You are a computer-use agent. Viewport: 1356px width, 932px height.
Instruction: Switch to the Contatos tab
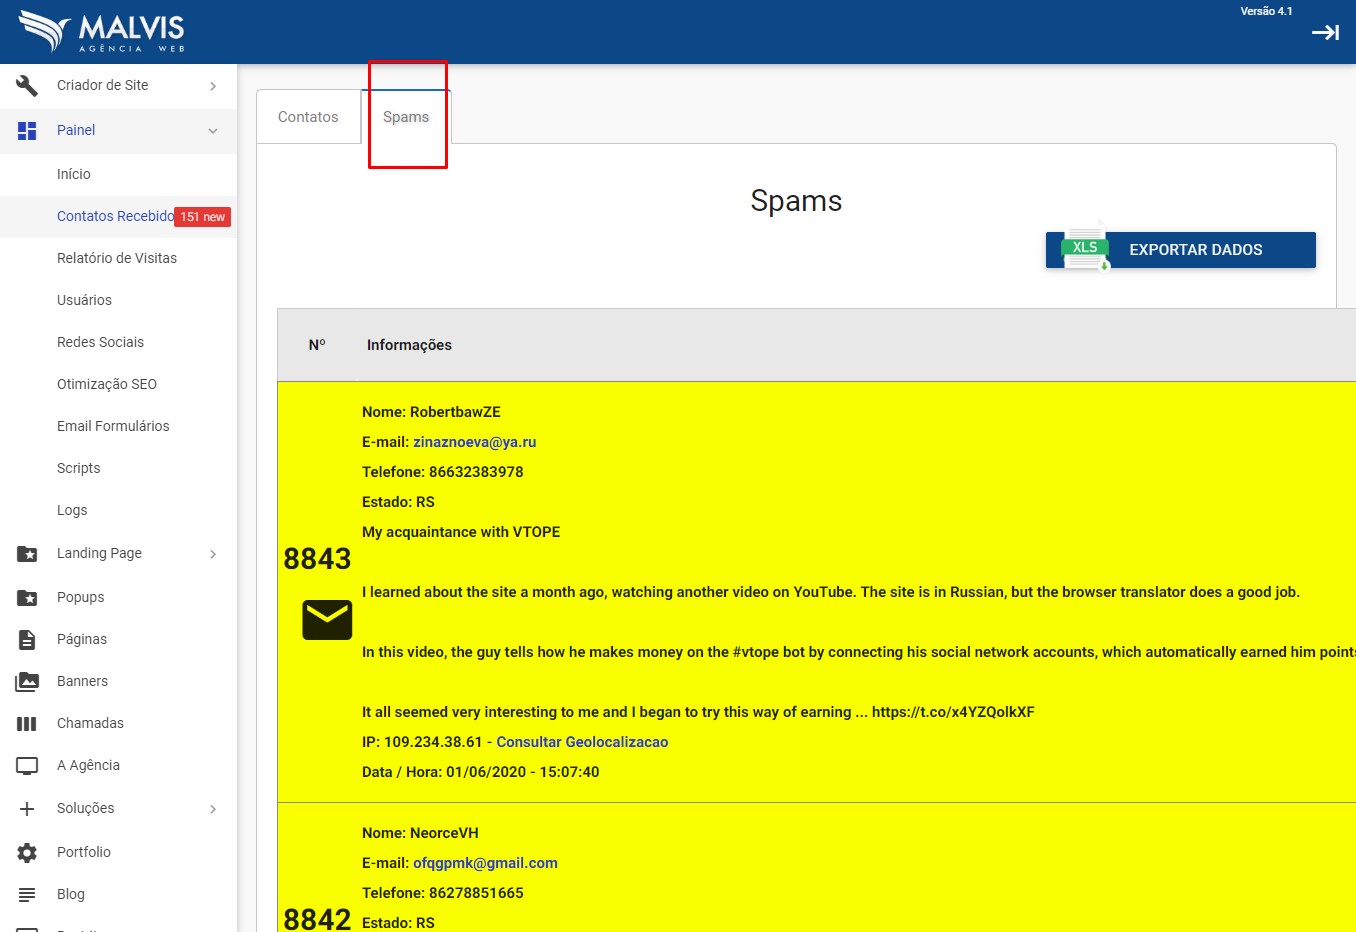click(308, 117)
